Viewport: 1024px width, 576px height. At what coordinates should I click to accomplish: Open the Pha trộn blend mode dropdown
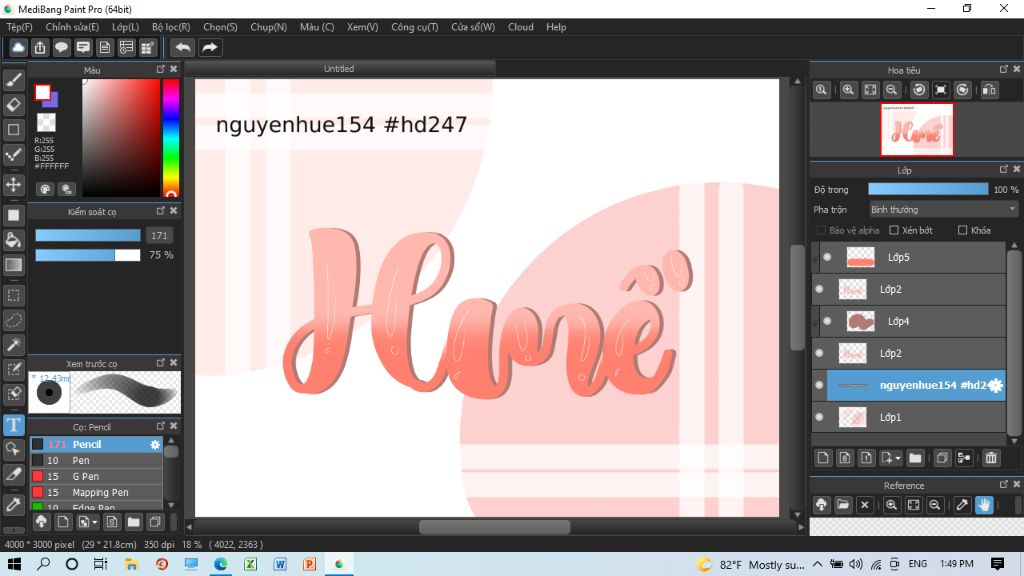(943, 210)
